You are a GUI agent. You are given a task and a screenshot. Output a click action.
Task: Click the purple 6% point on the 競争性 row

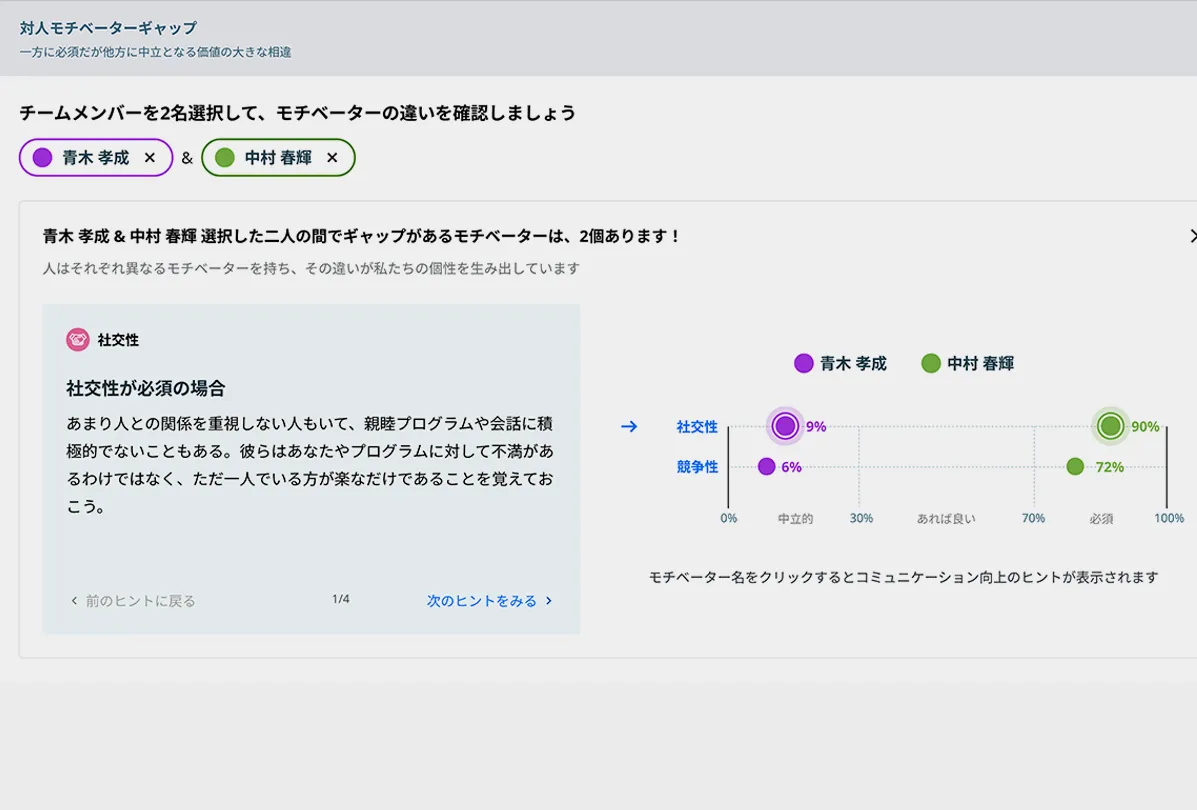pos(768,466)
